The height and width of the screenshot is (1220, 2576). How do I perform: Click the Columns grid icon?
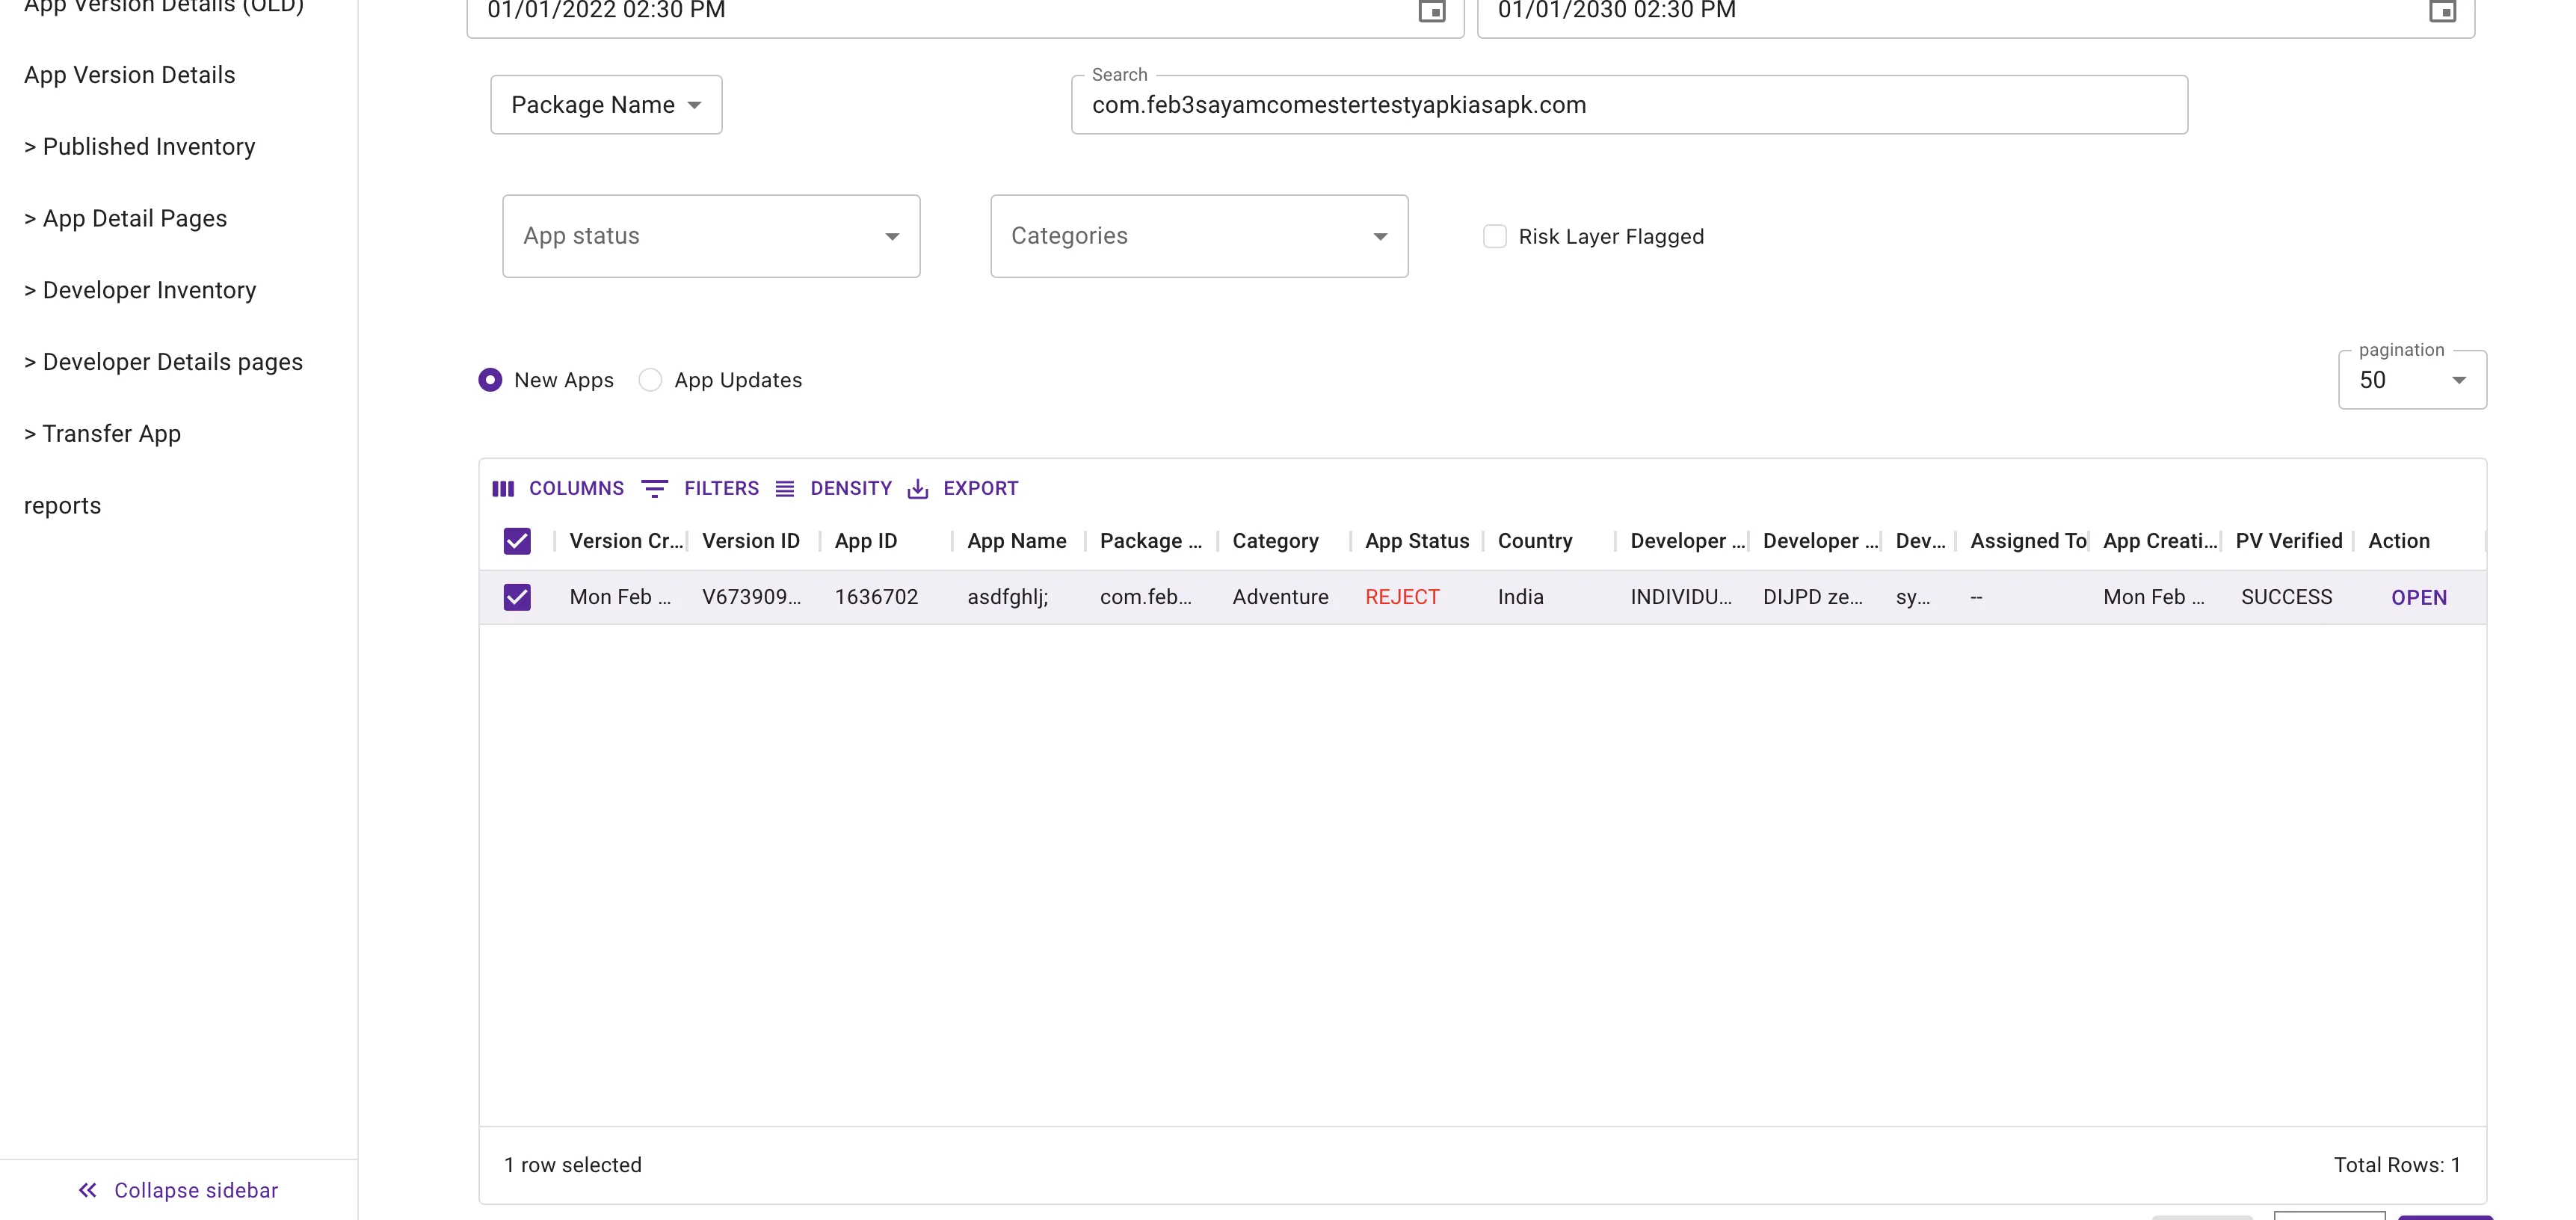(503, 489)
